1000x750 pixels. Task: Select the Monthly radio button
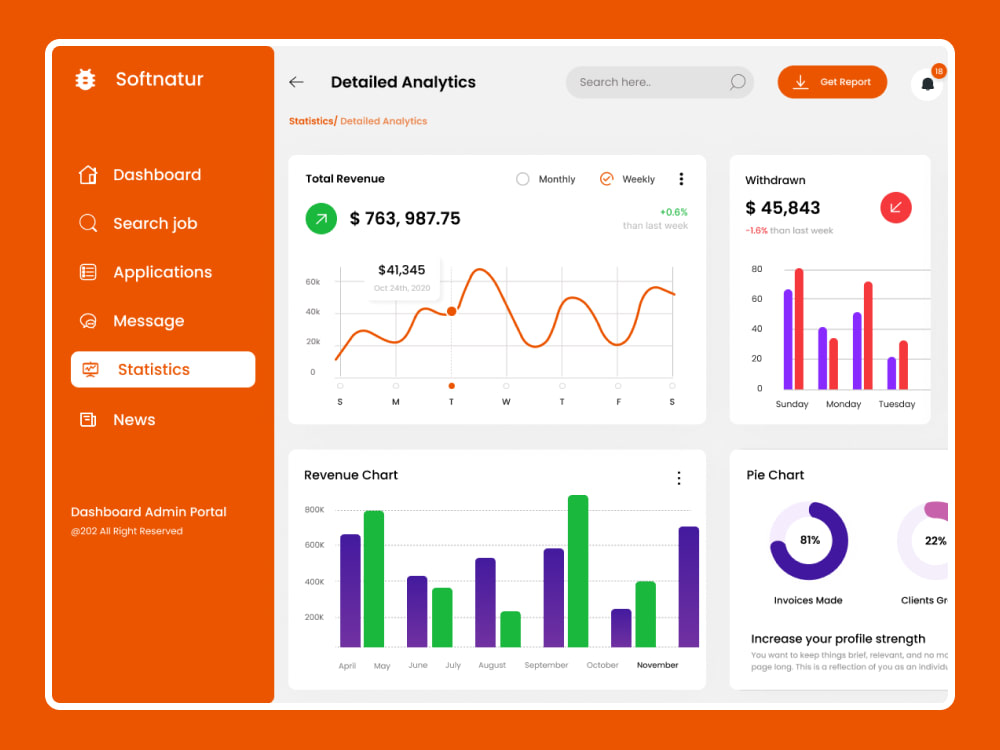[522, 179]
